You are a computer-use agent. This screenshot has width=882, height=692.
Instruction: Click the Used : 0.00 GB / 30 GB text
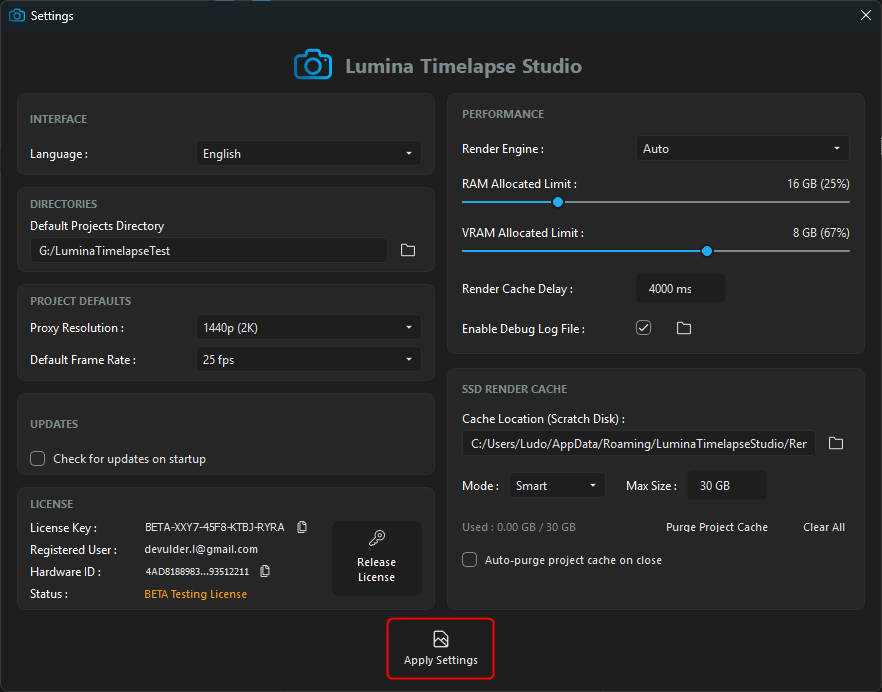pyautogui.click(x=519, y=527)
